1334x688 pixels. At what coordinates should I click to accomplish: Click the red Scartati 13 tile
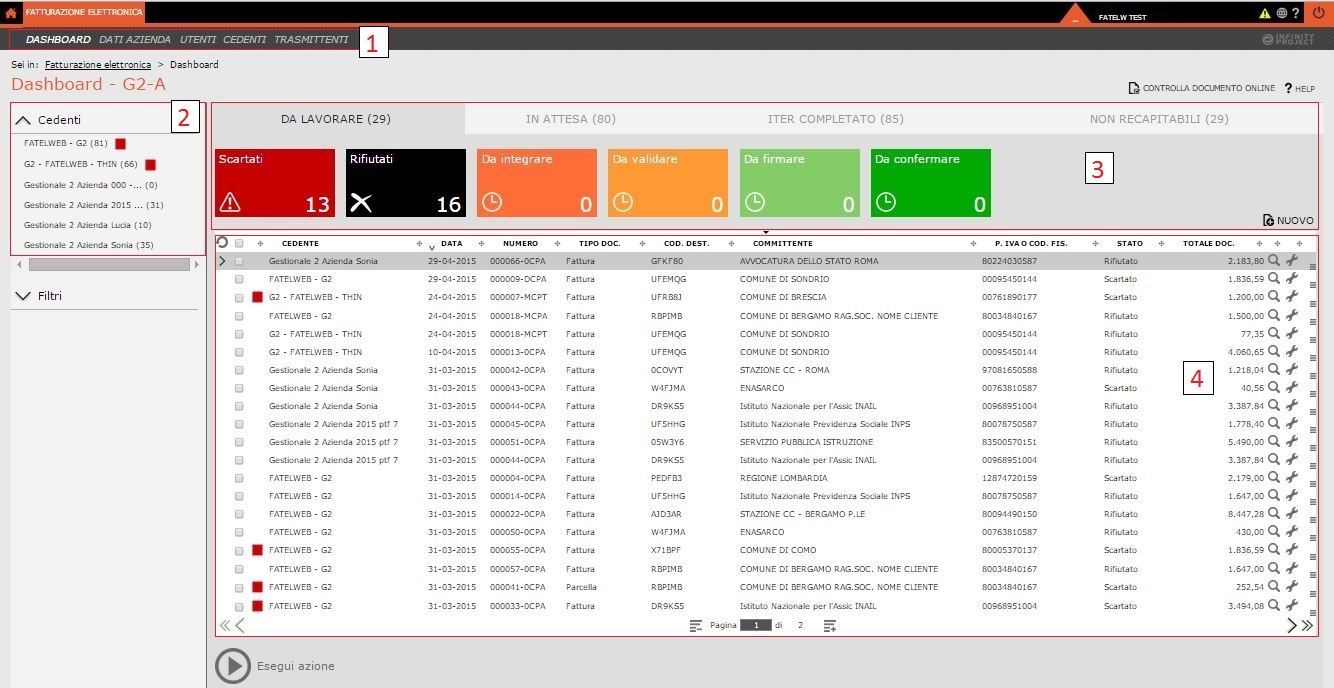pos(275,183)
